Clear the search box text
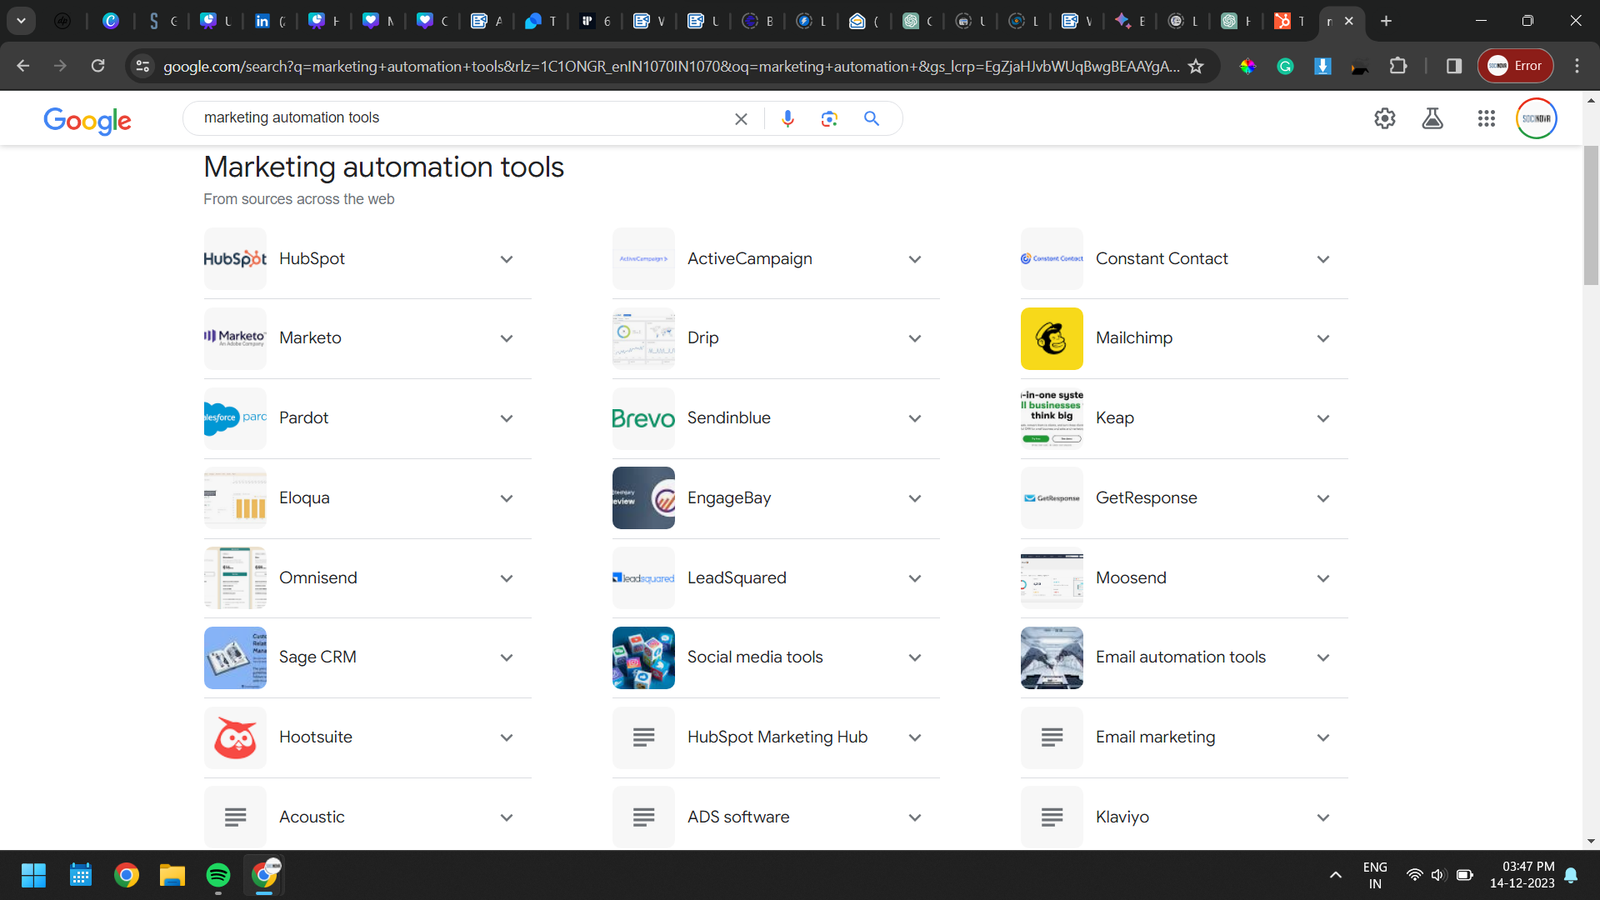The image size is (1600, 900). 741,119
